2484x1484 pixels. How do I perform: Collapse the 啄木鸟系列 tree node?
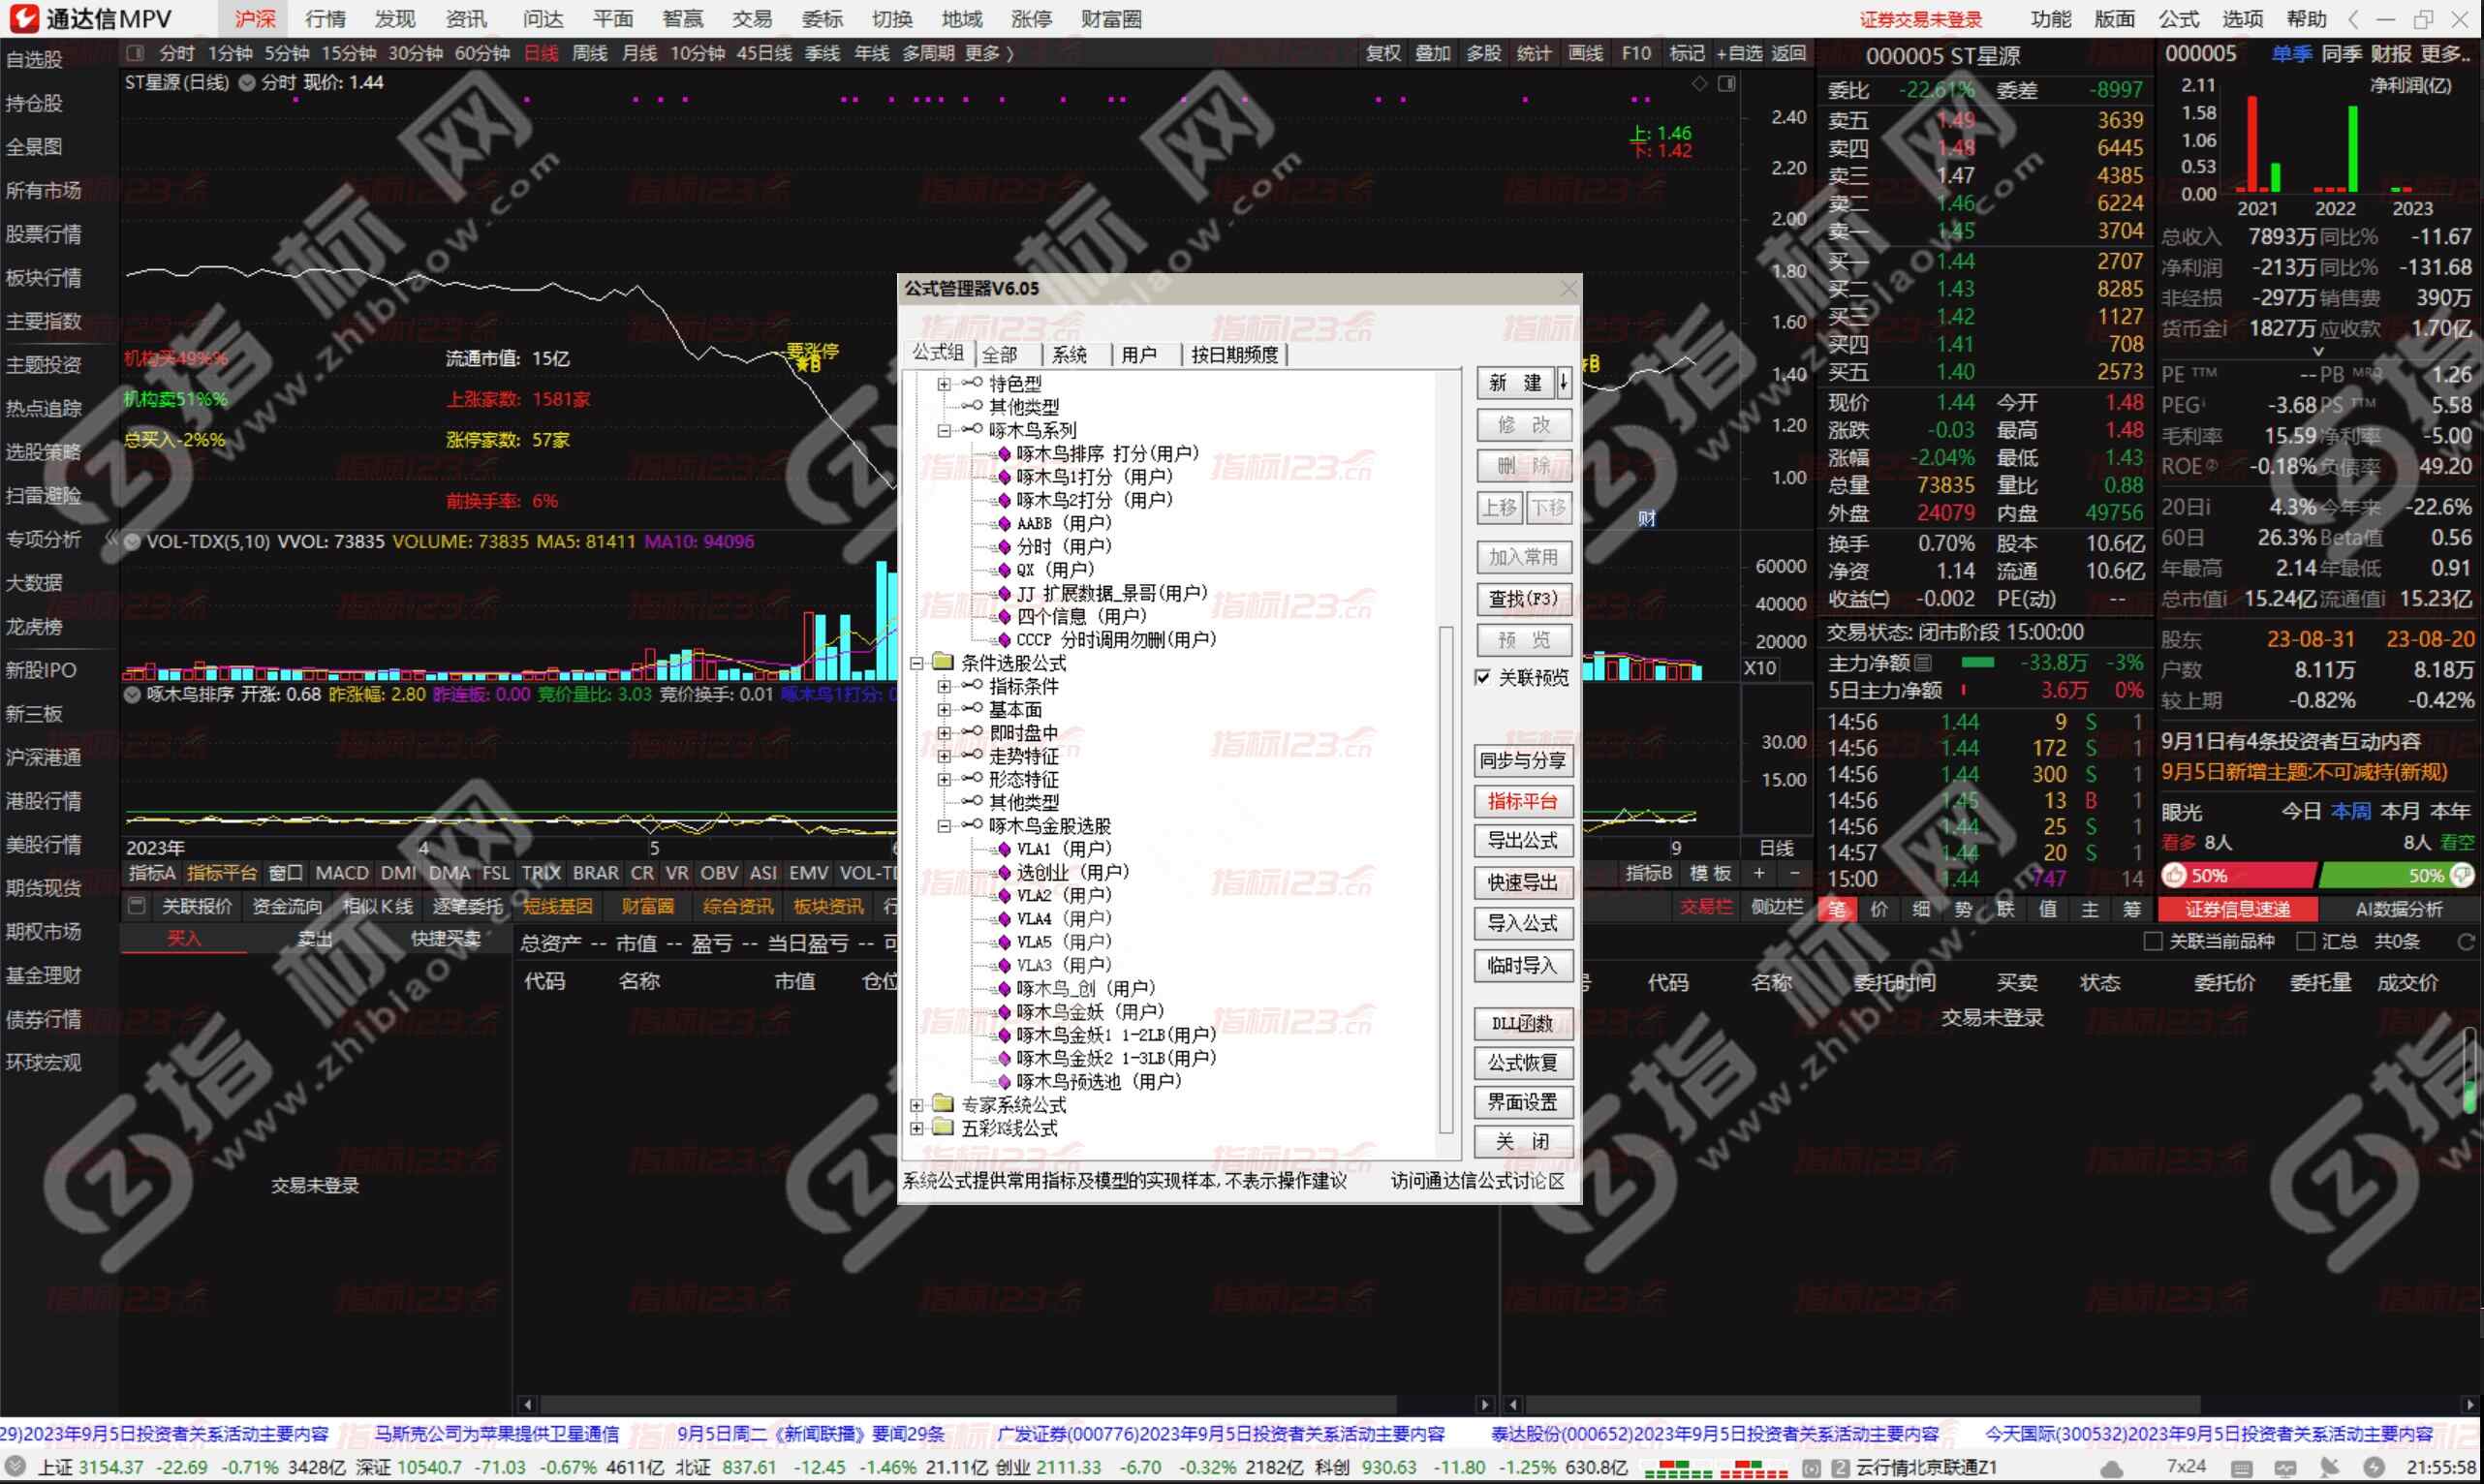[x=943, y=430]
